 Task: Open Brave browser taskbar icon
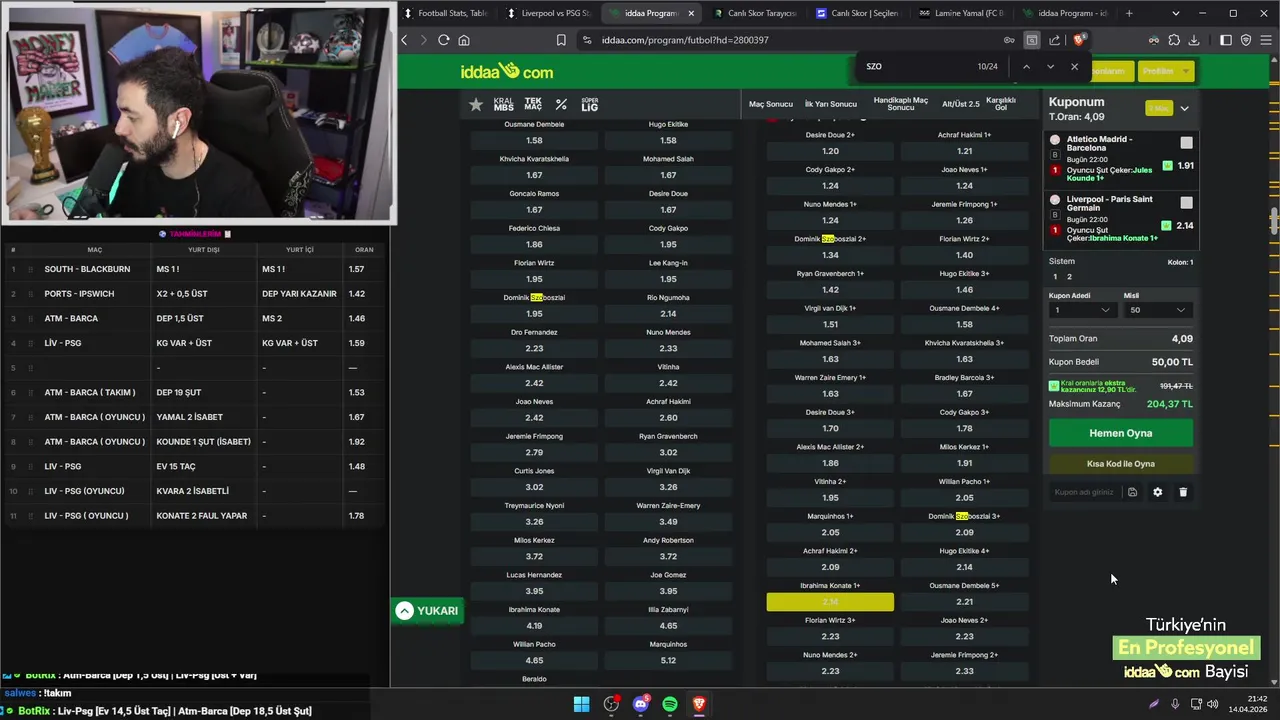coord(700,704)
